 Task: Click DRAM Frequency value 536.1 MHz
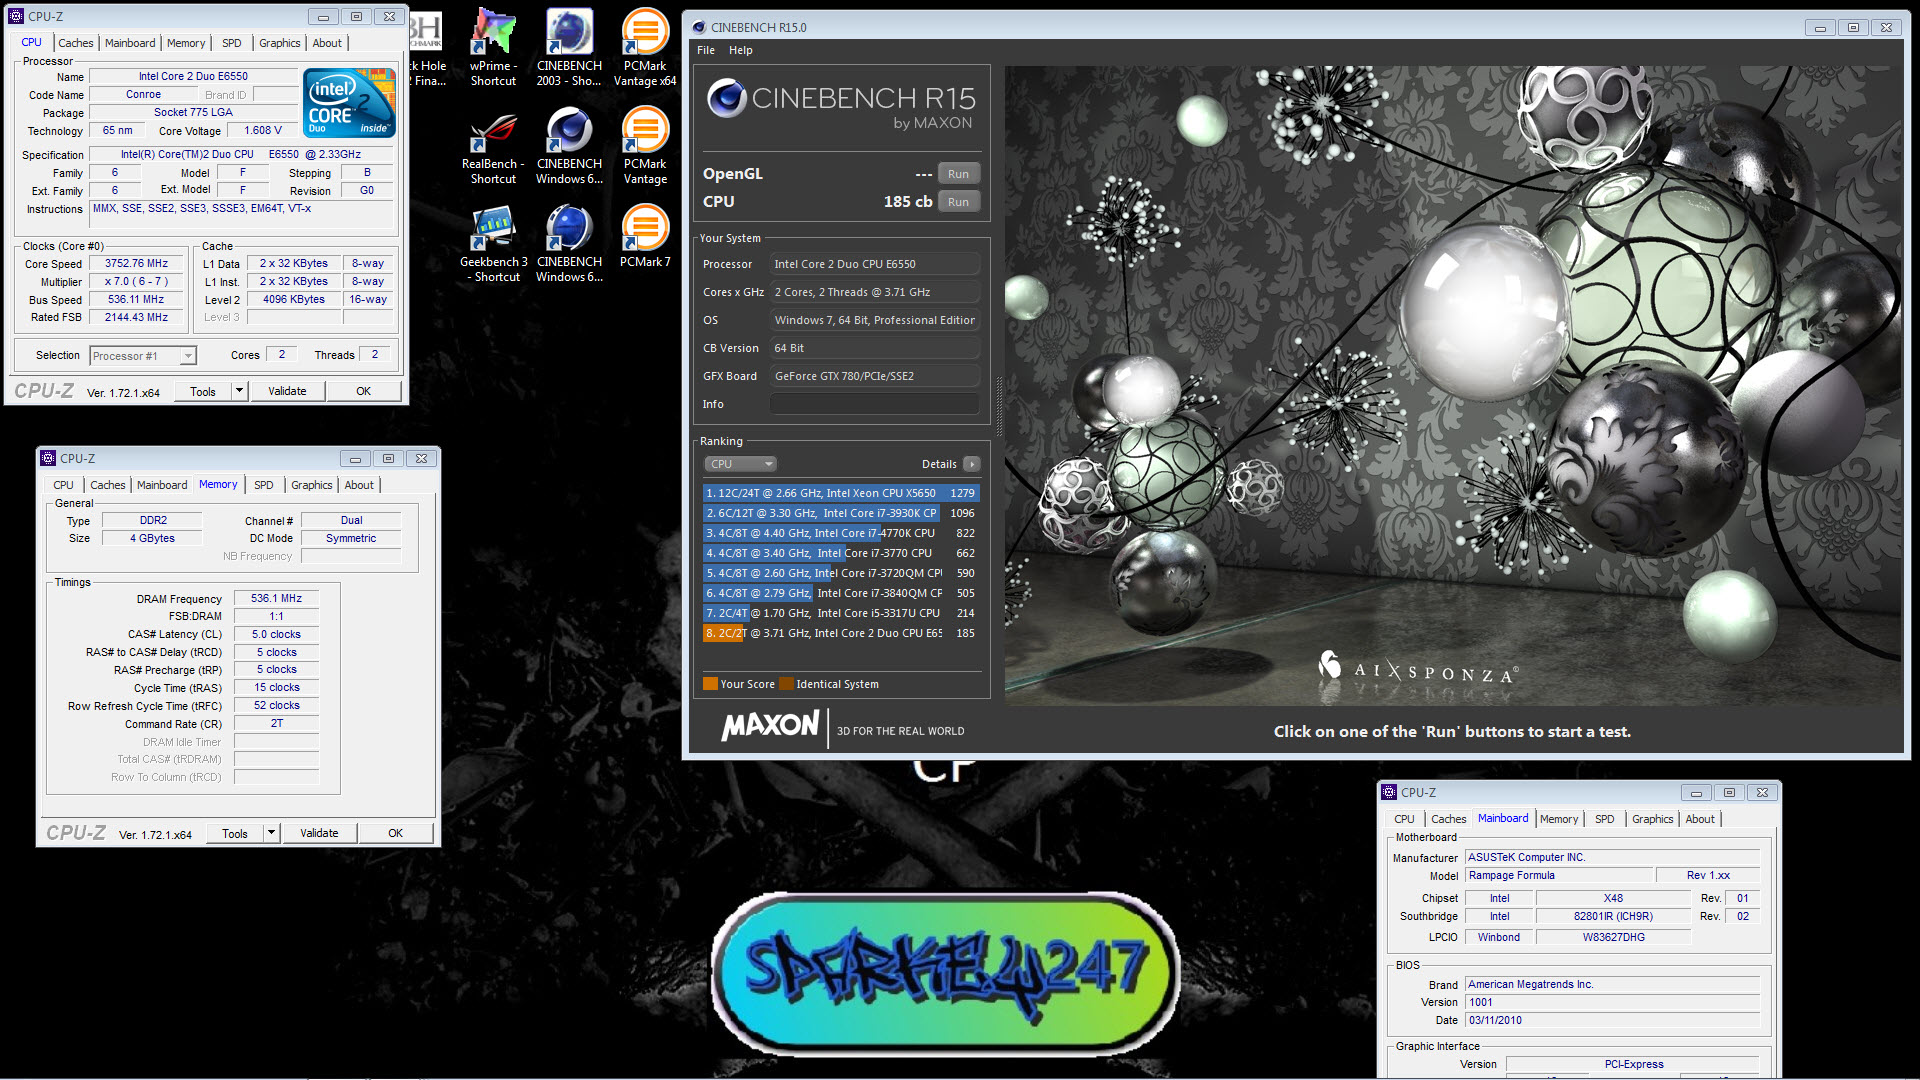click(276, 598)
